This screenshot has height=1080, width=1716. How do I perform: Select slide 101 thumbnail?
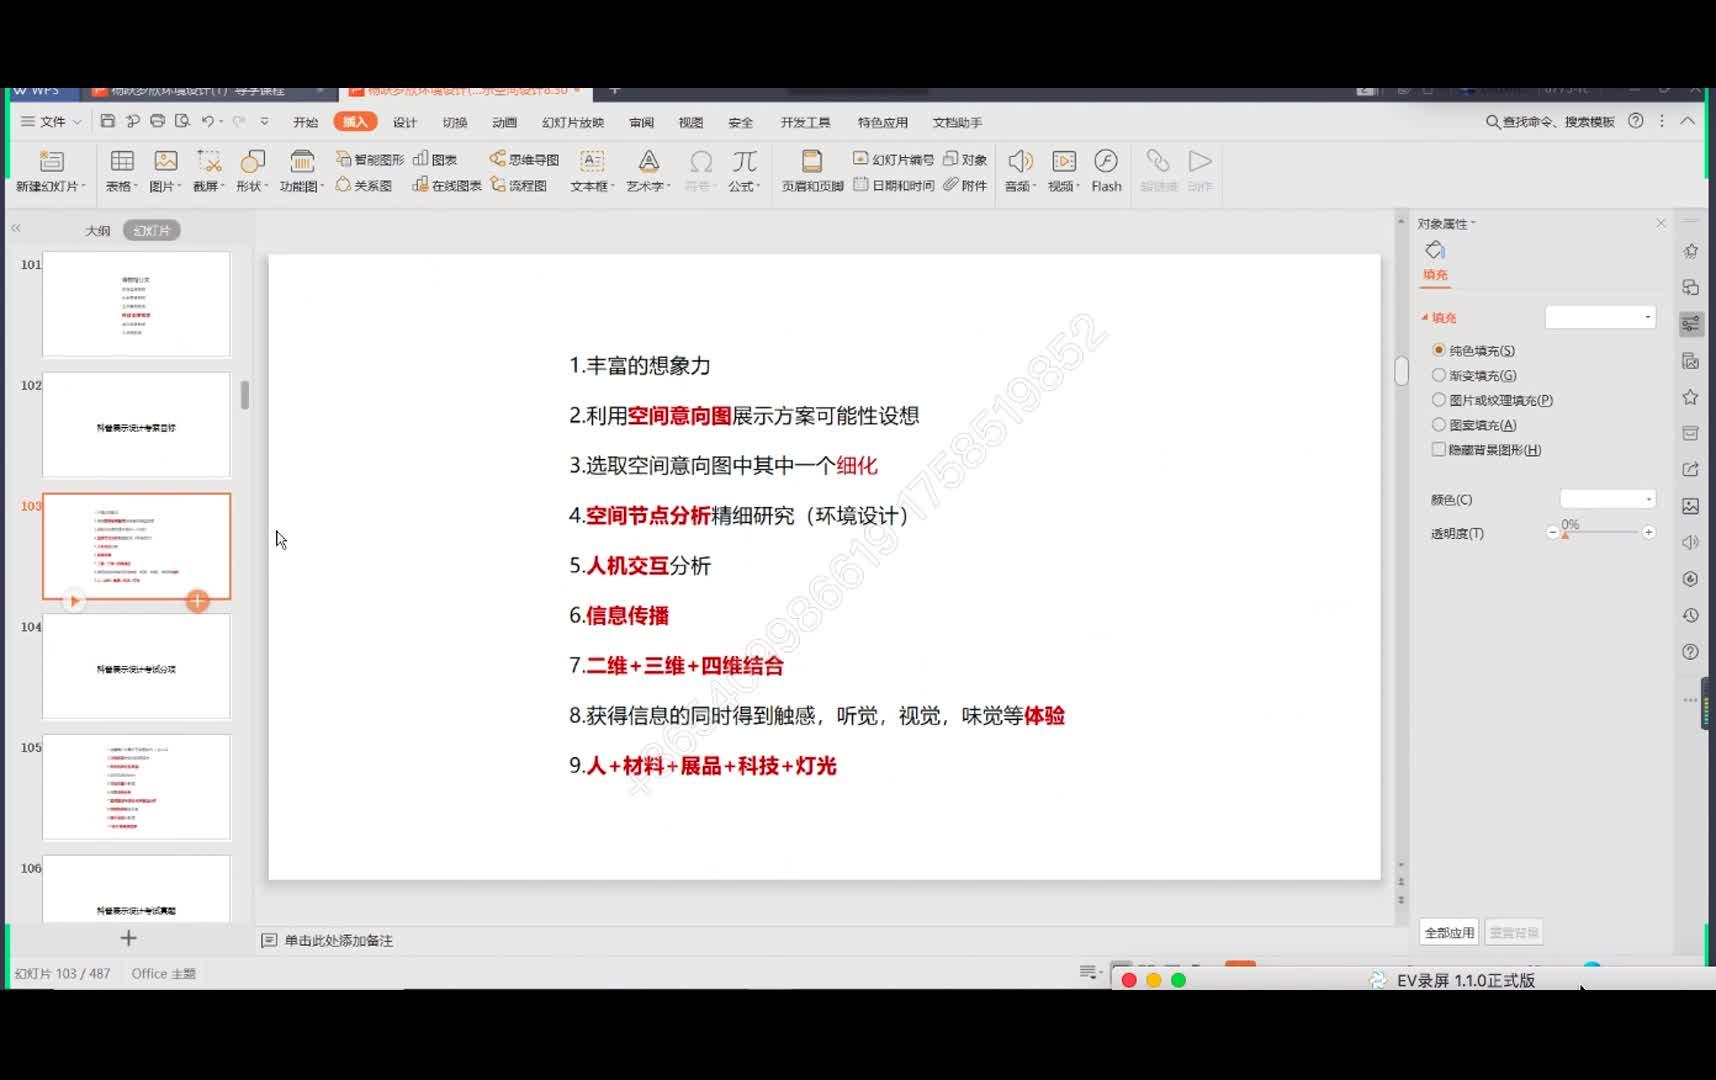[136, 304]
